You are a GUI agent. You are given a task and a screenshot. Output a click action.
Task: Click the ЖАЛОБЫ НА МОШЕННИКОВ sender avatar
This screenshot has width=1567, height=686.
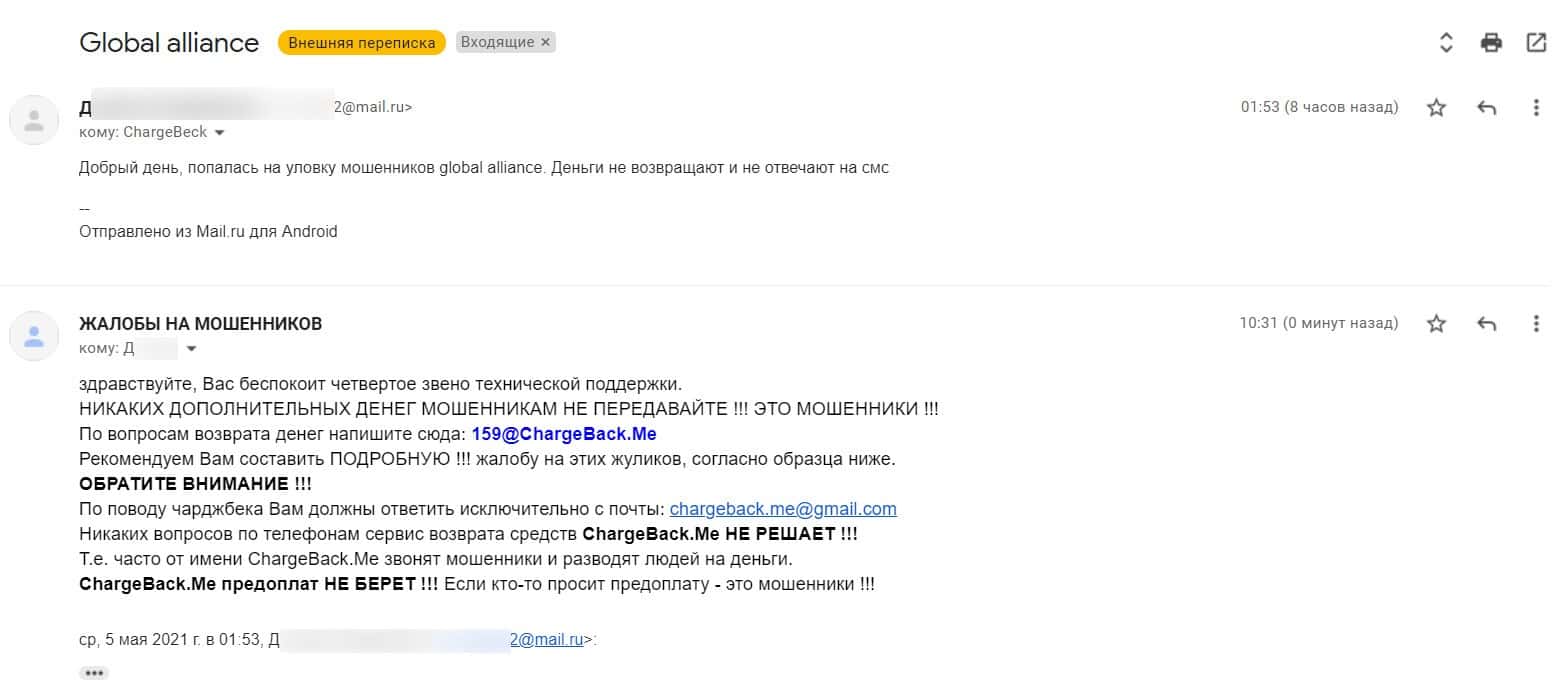pyautogui.click(x=34, y=336)
